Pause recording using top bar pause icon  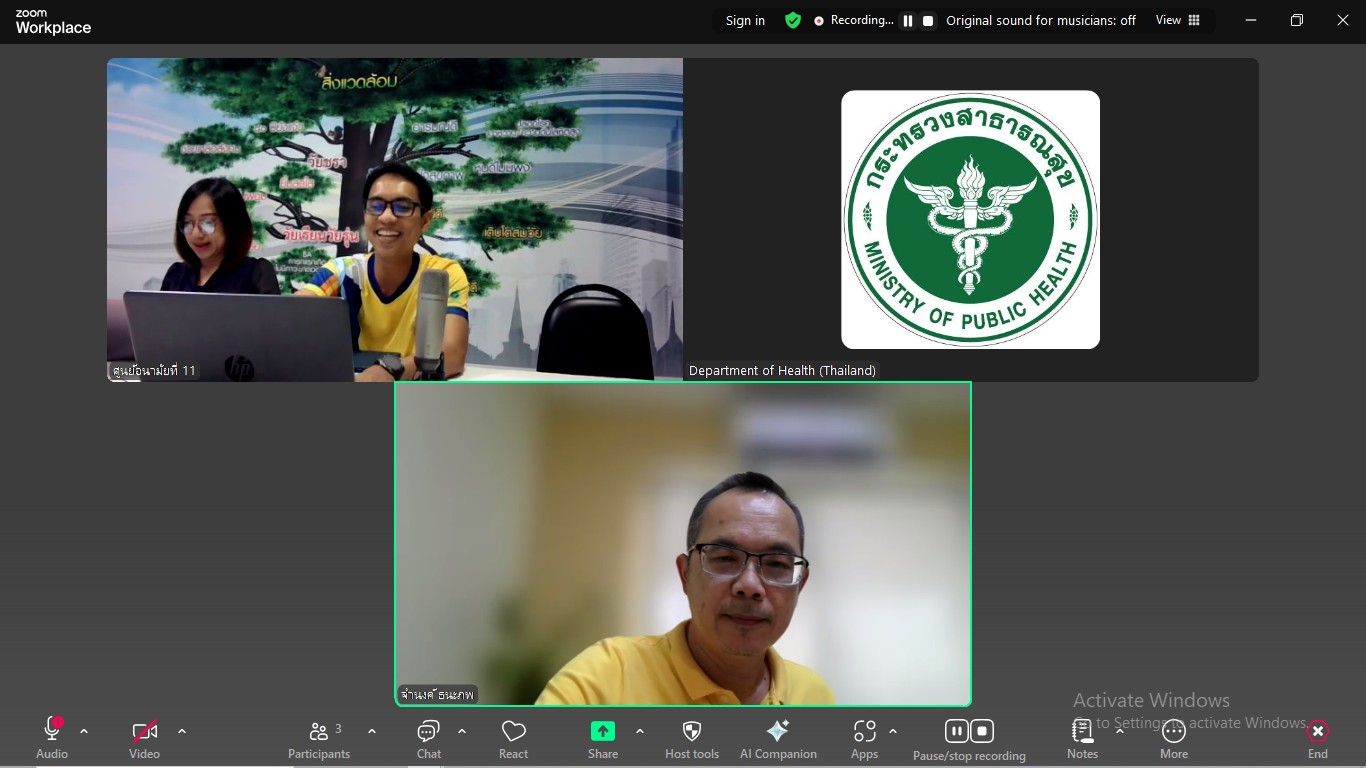(908, 20)
